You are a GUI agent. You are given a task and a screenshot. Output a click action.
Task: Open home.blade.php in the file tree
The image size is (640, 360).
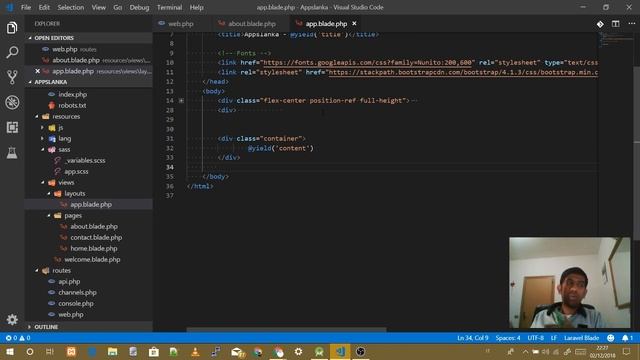[93, 248]
